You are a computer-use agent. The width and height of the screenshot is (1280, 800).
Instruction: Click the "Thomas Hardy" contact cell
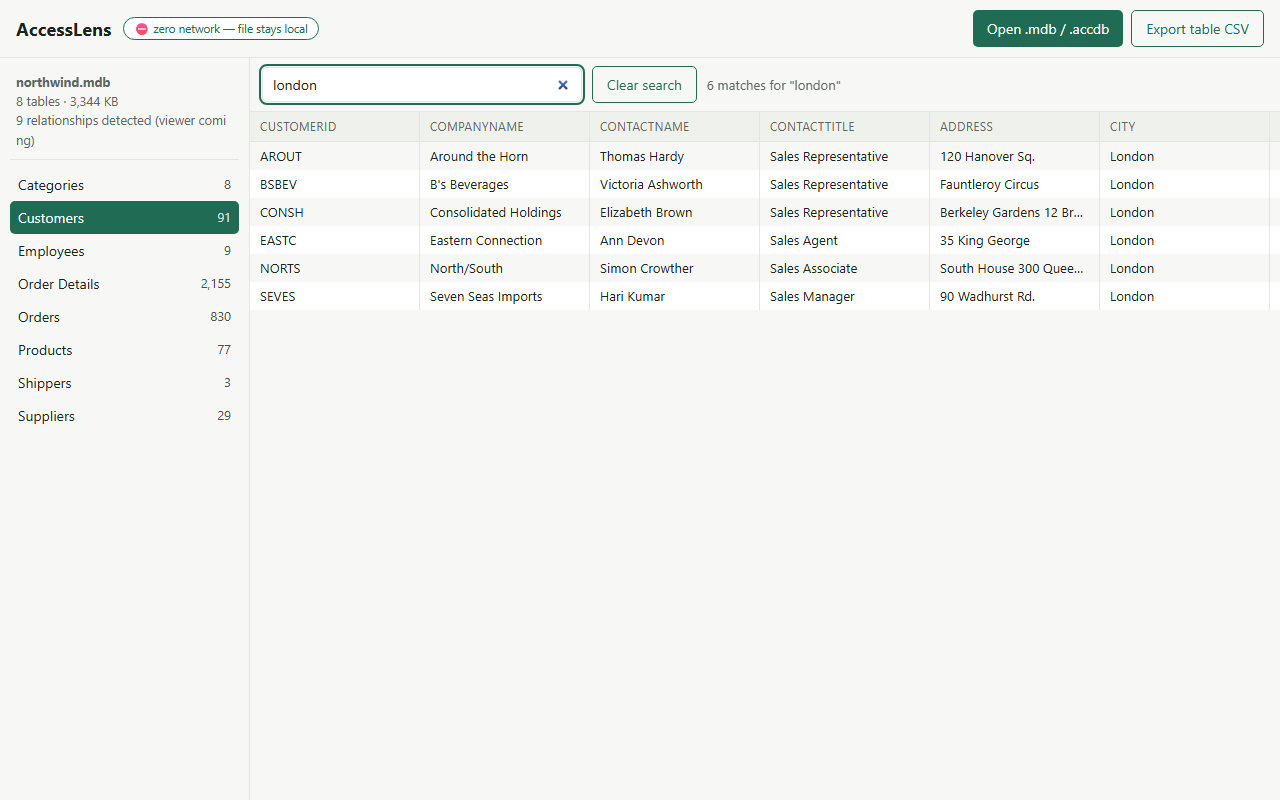[675, 156]
